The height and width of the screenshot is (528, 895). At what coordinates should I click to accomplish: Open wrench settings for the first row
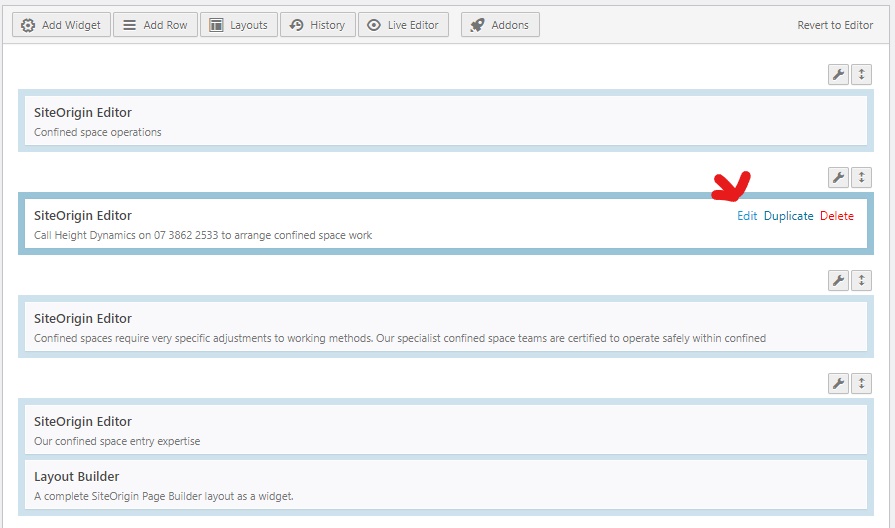tap(839, 74)
